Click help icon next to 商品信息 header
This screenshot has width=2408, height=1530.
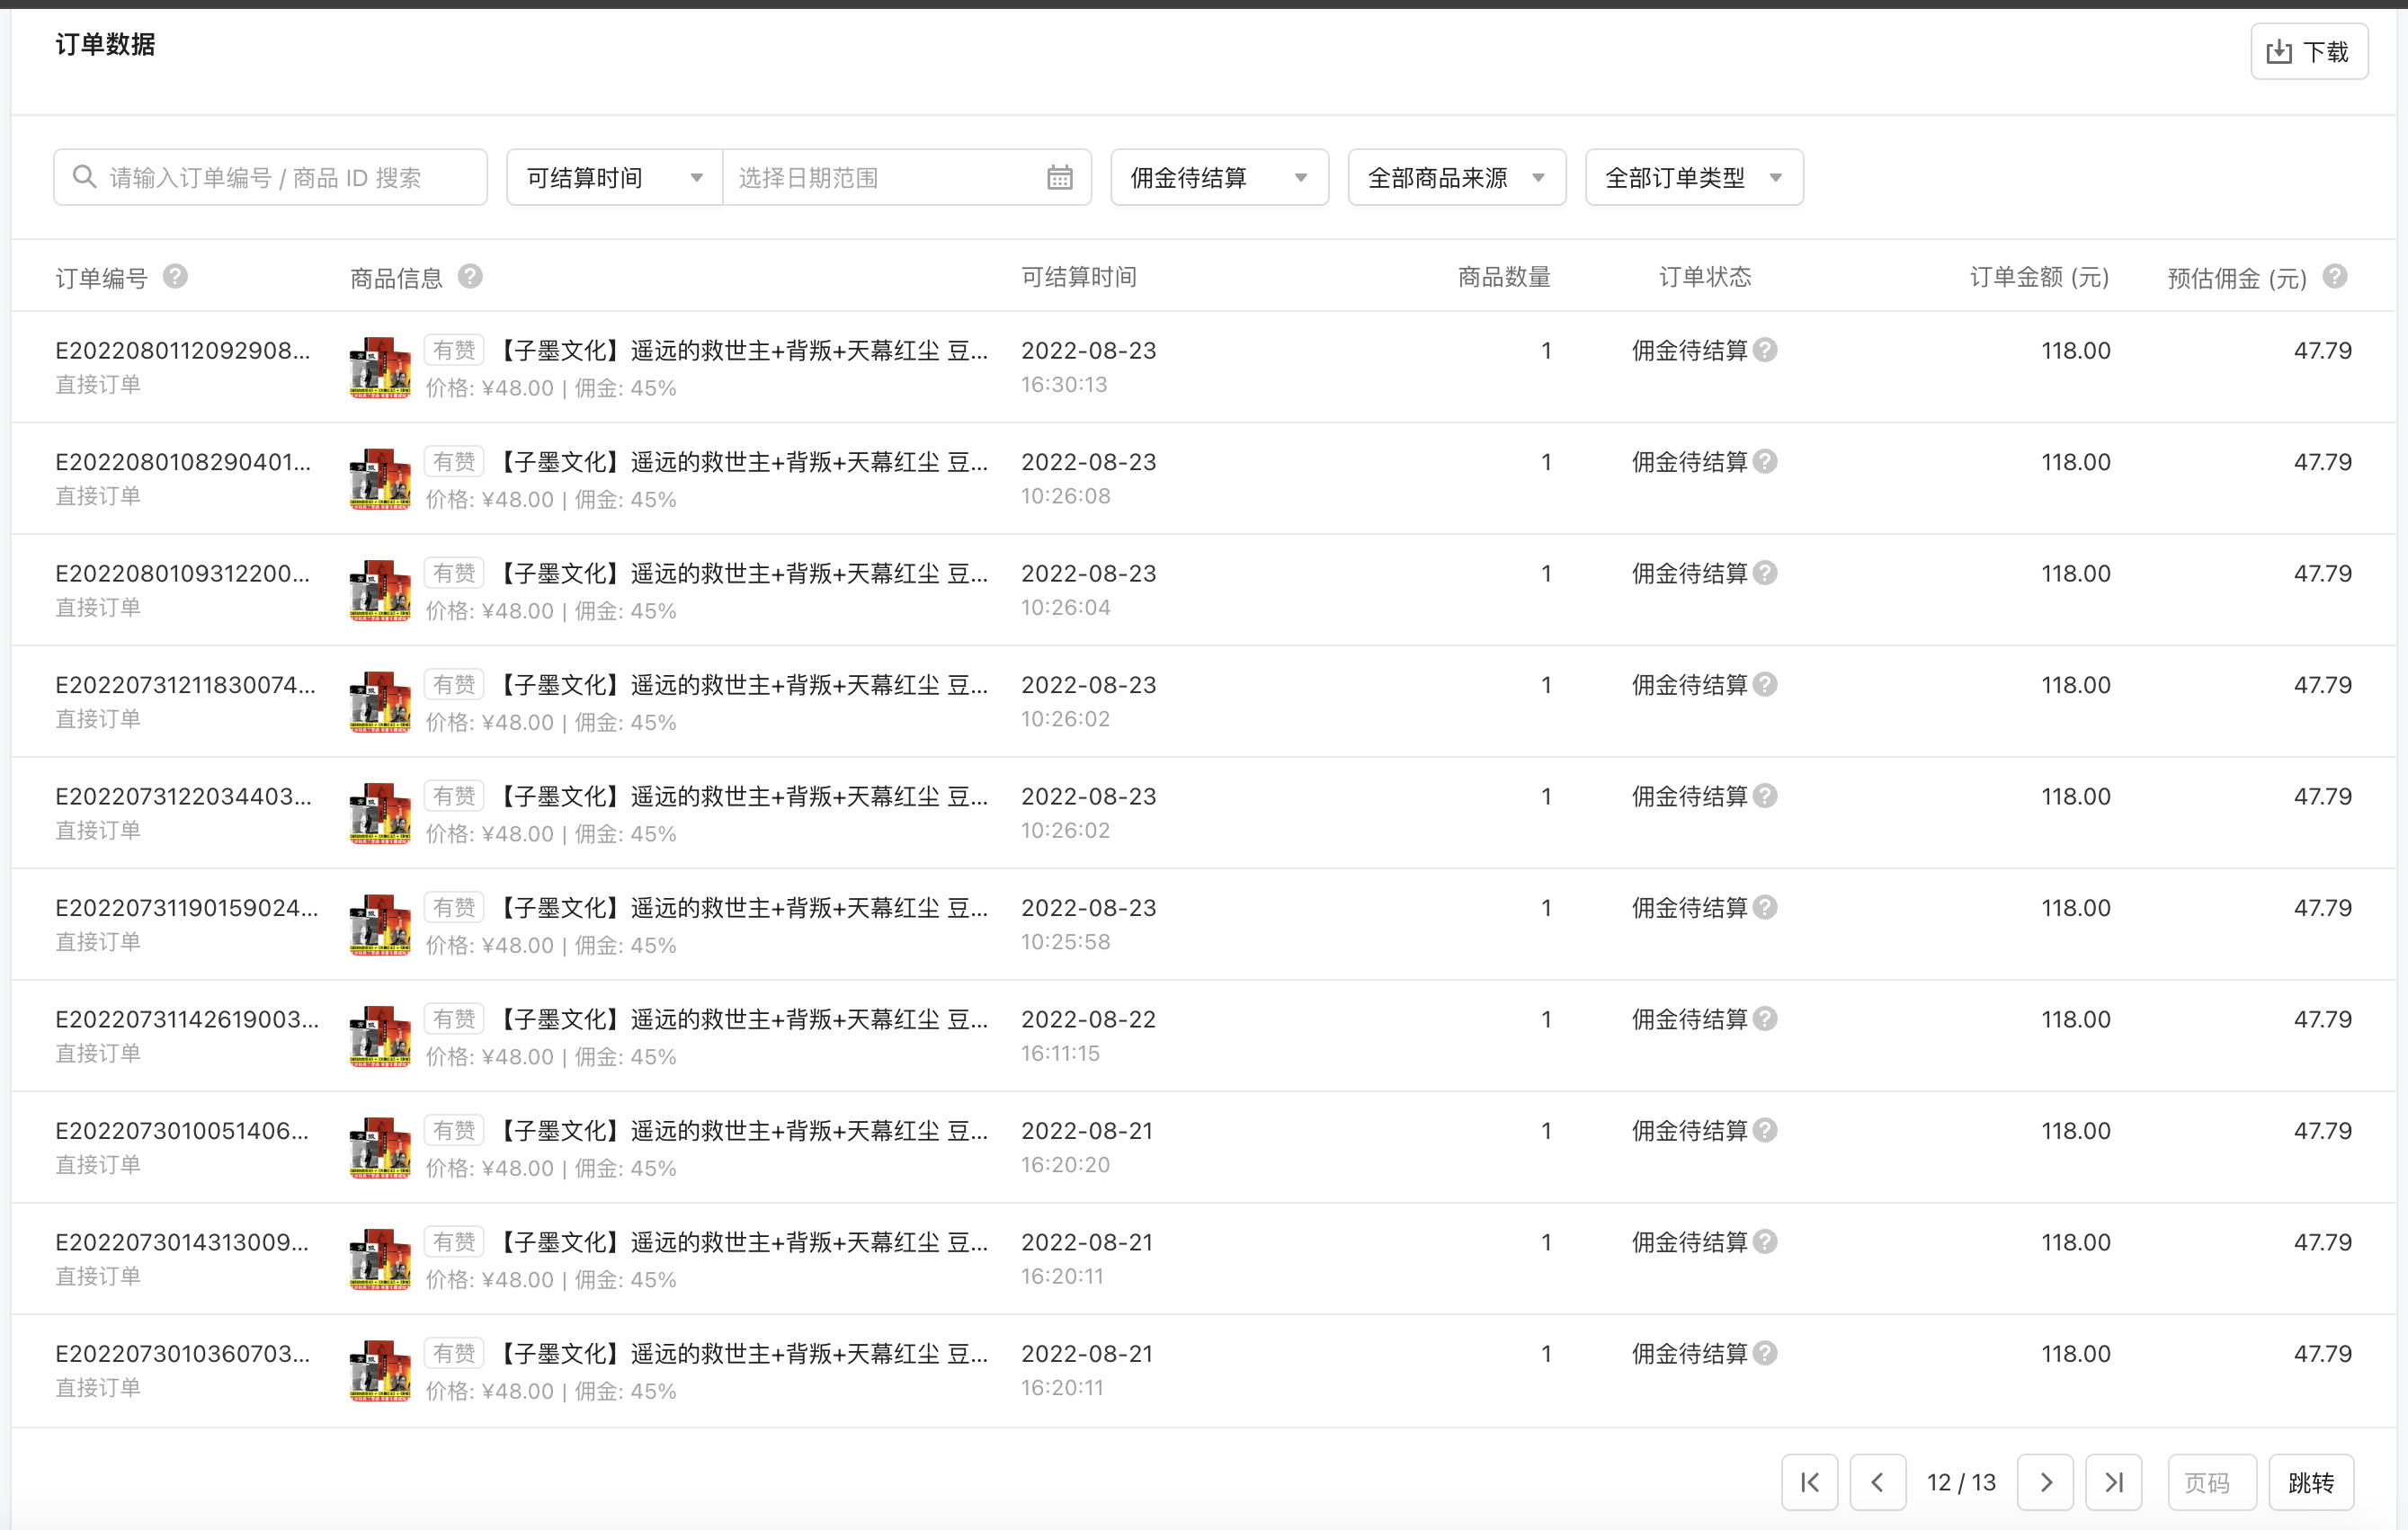click(470, 277)
